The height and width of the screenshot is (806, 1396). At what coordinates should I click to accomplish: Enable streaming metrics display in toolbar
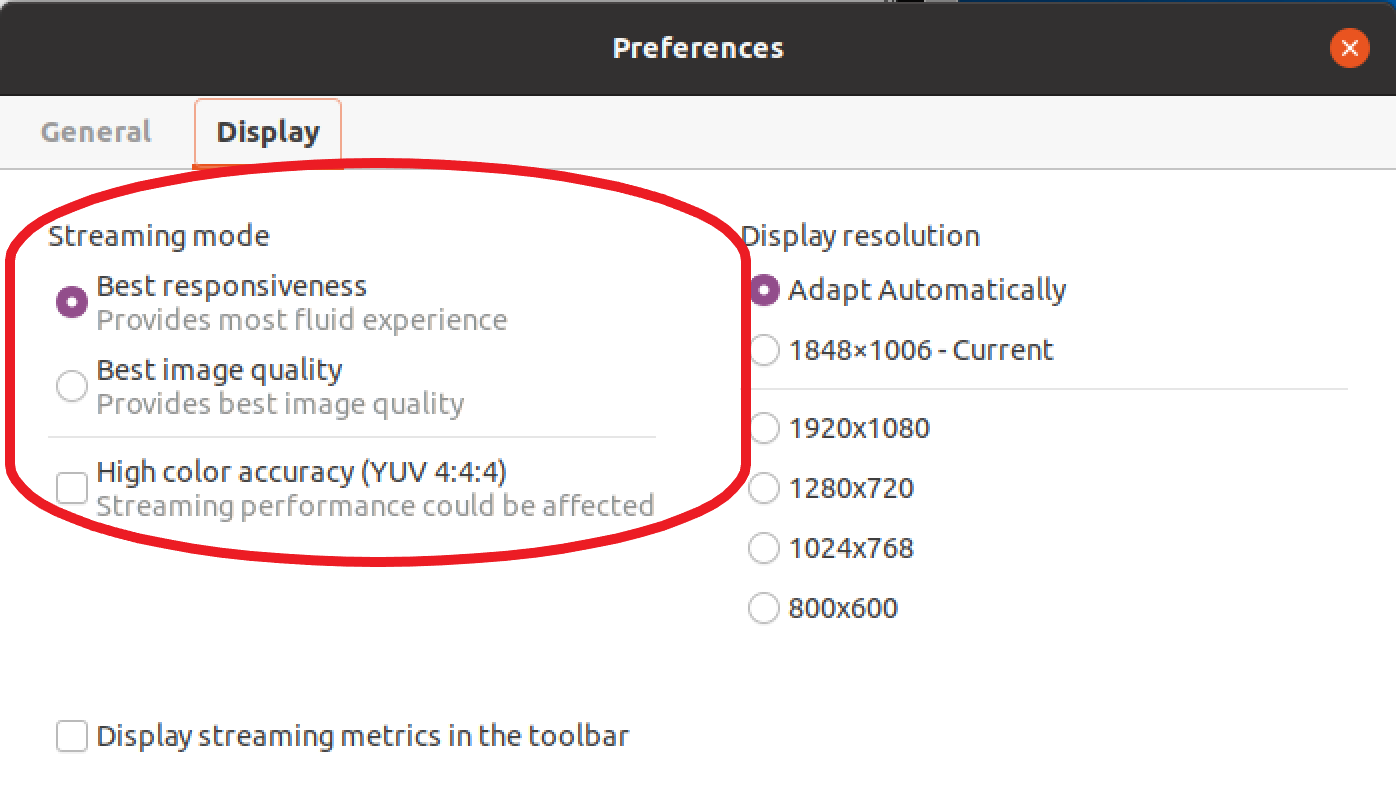point(71,736)
